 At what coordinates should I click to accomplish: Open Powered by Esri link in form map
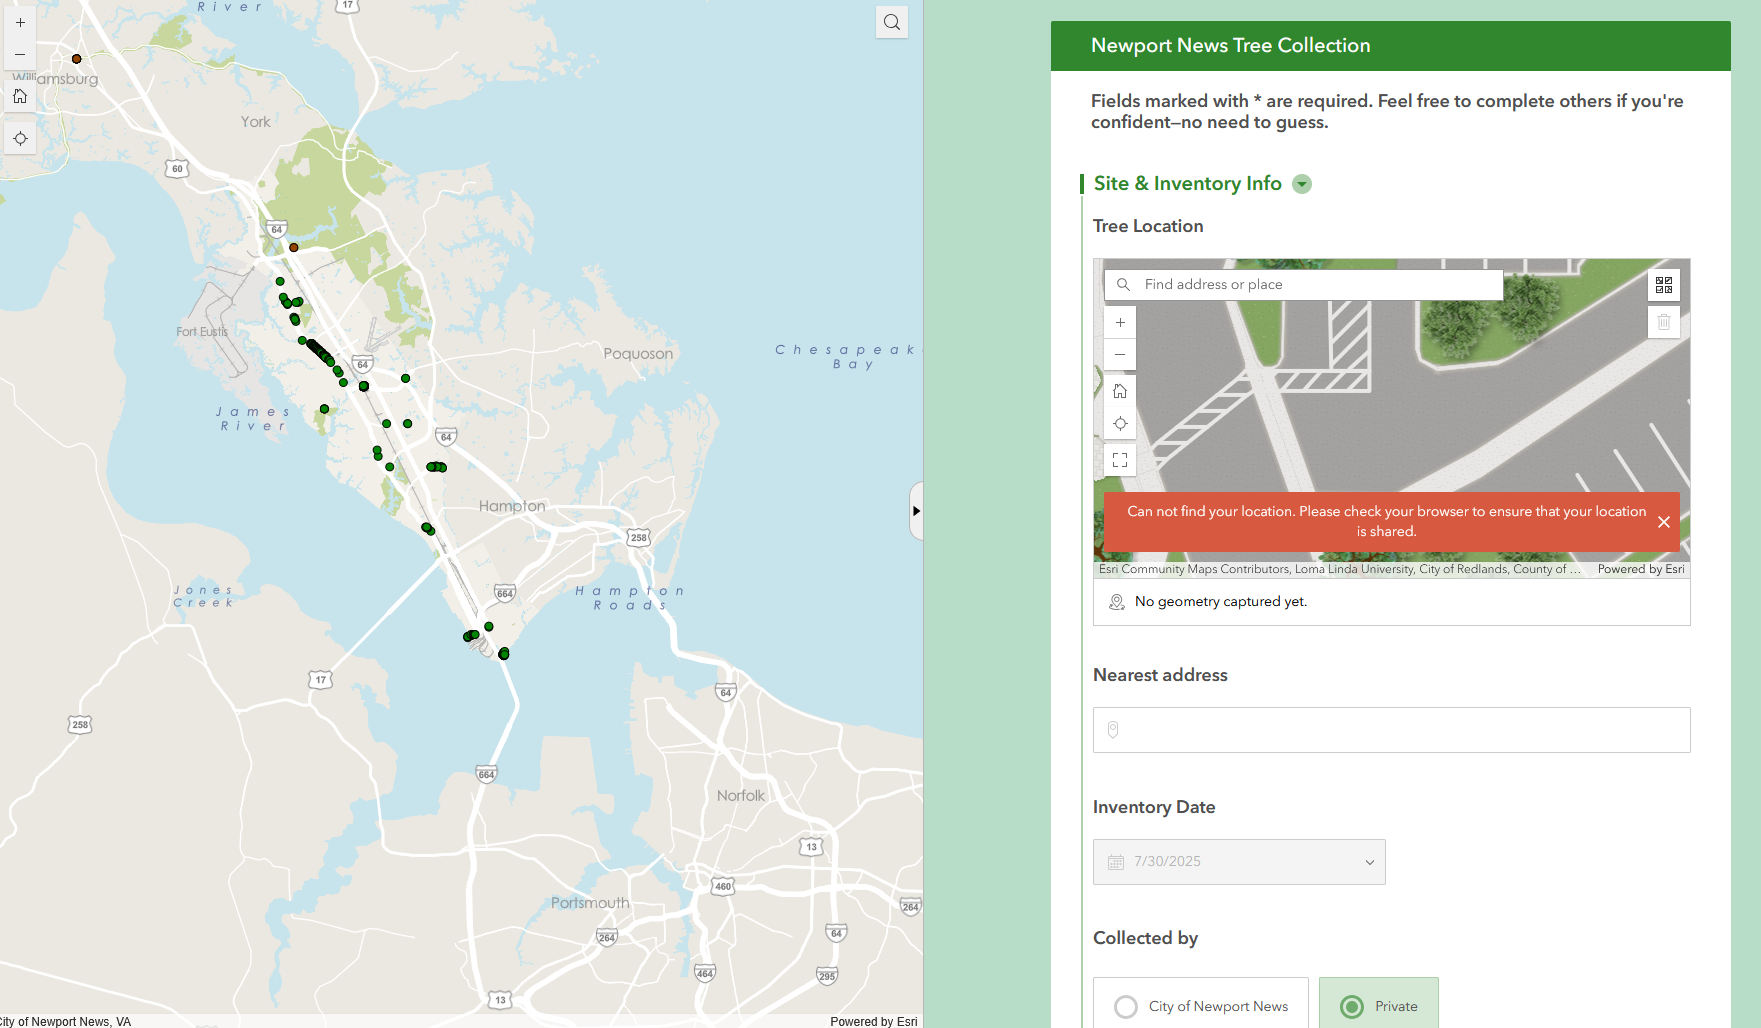click(x=1641, y=569)
